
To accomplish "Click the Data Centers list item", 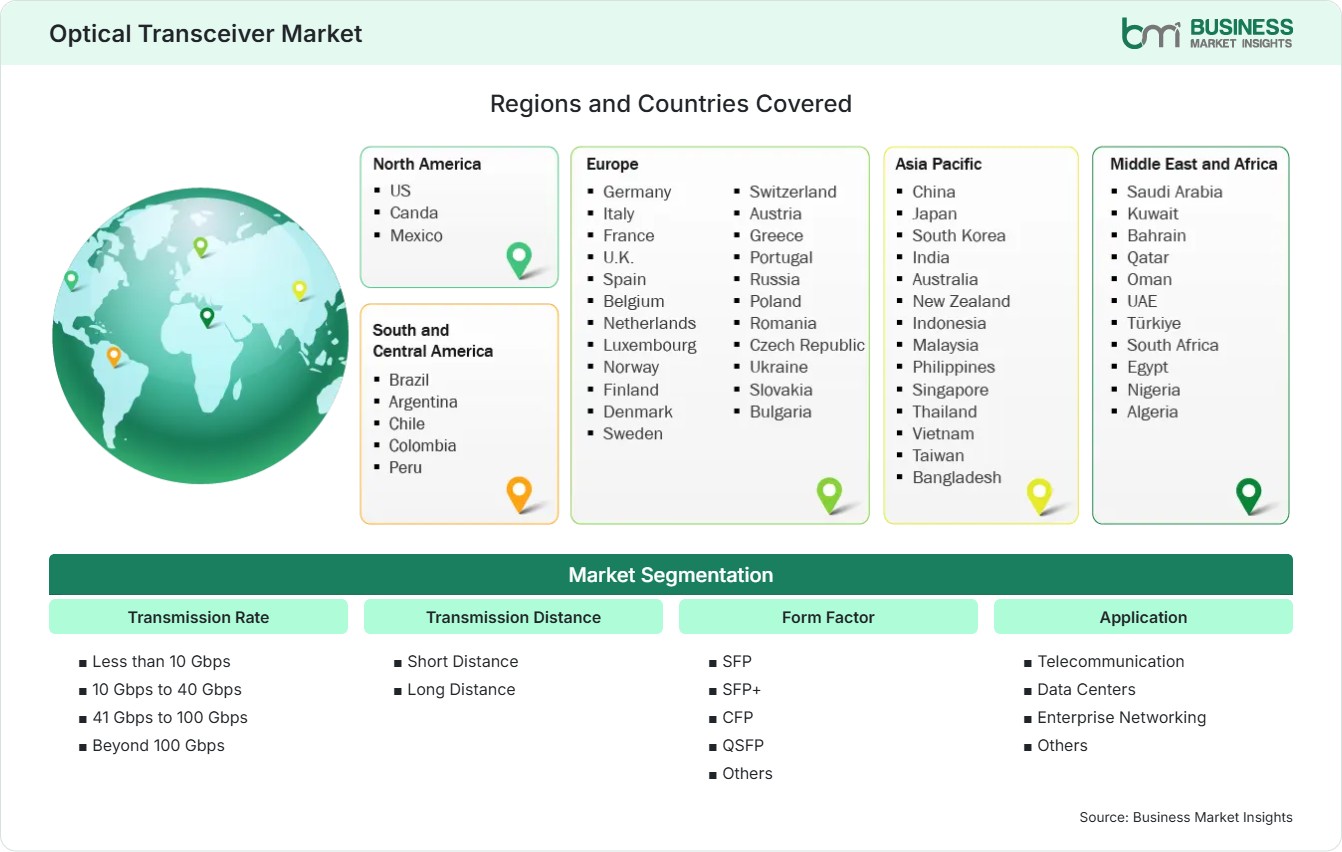I will tap(1086, 689).
